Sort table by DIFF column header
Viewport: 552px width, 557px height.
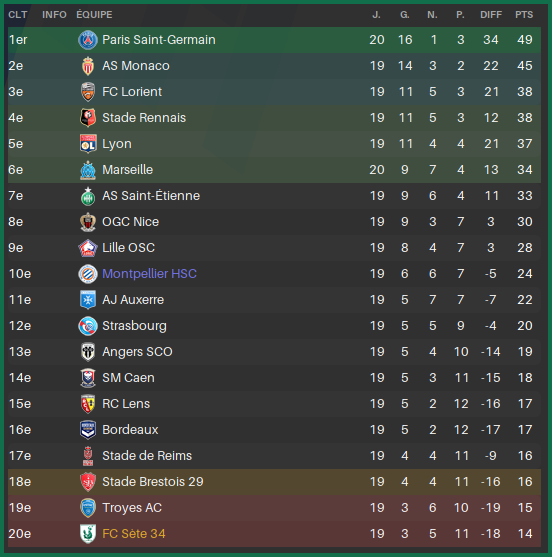(x=491, y=15)
